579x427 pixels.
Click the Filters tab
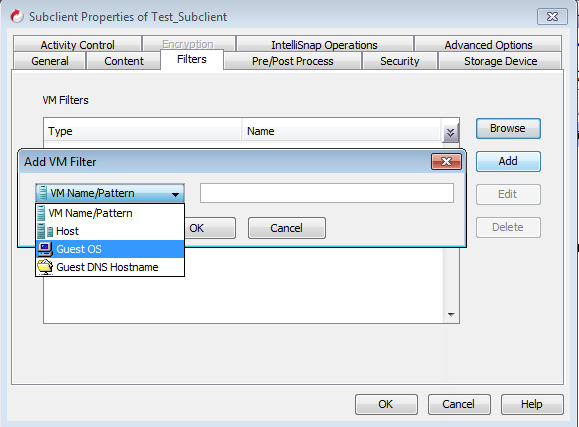point(192,59)
